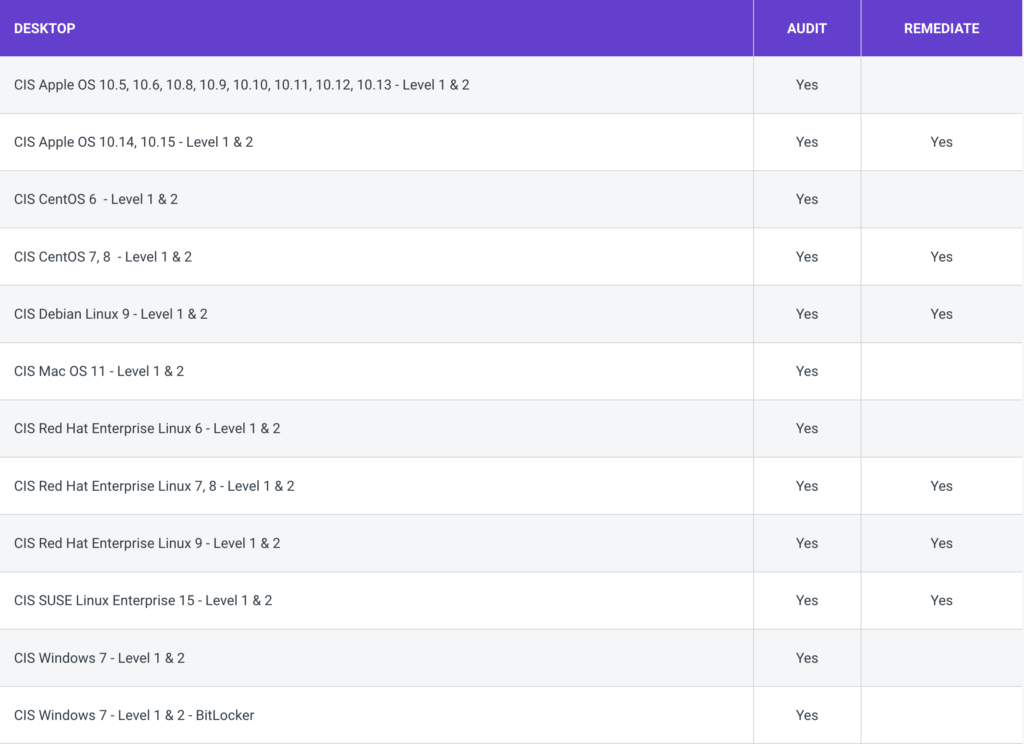Click Audit Yes for Apple OS 10.14, 10.15
Viewport: 1024px width, 744px height.
pyautogui.click(x=807, y=142)
